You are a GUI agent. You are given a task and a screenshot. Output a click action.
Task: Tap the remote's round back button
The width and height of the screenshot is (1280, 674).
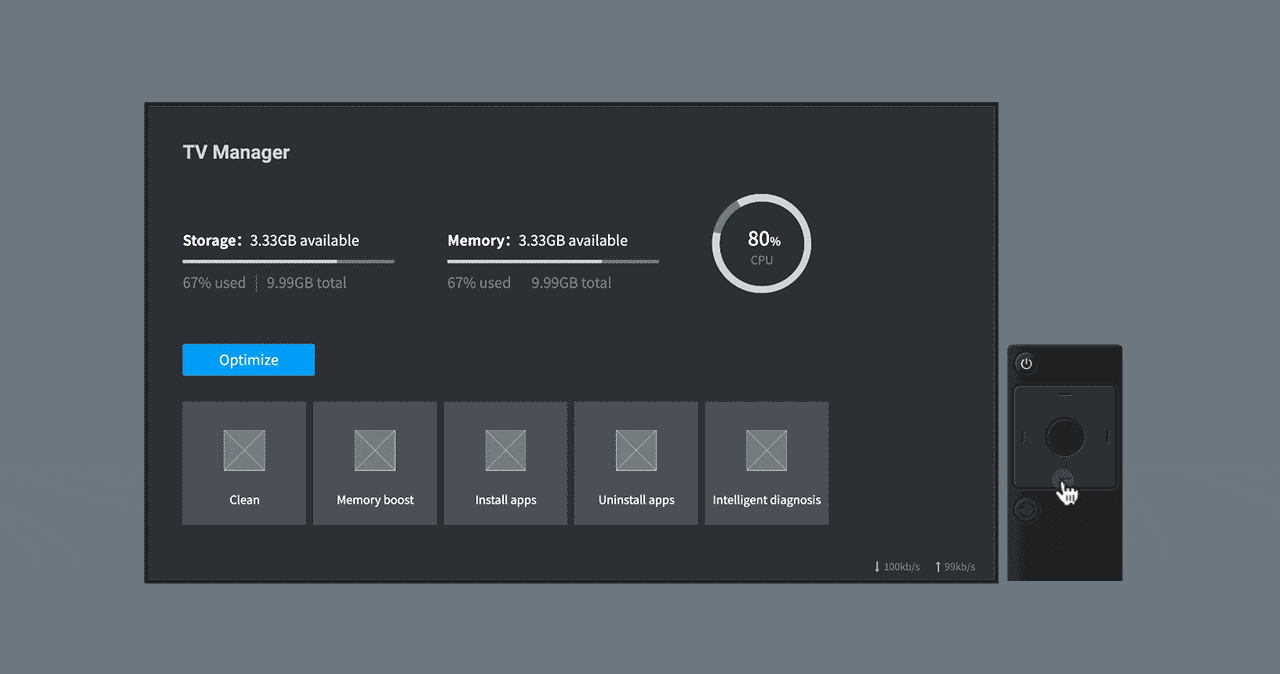[1026, 510]
